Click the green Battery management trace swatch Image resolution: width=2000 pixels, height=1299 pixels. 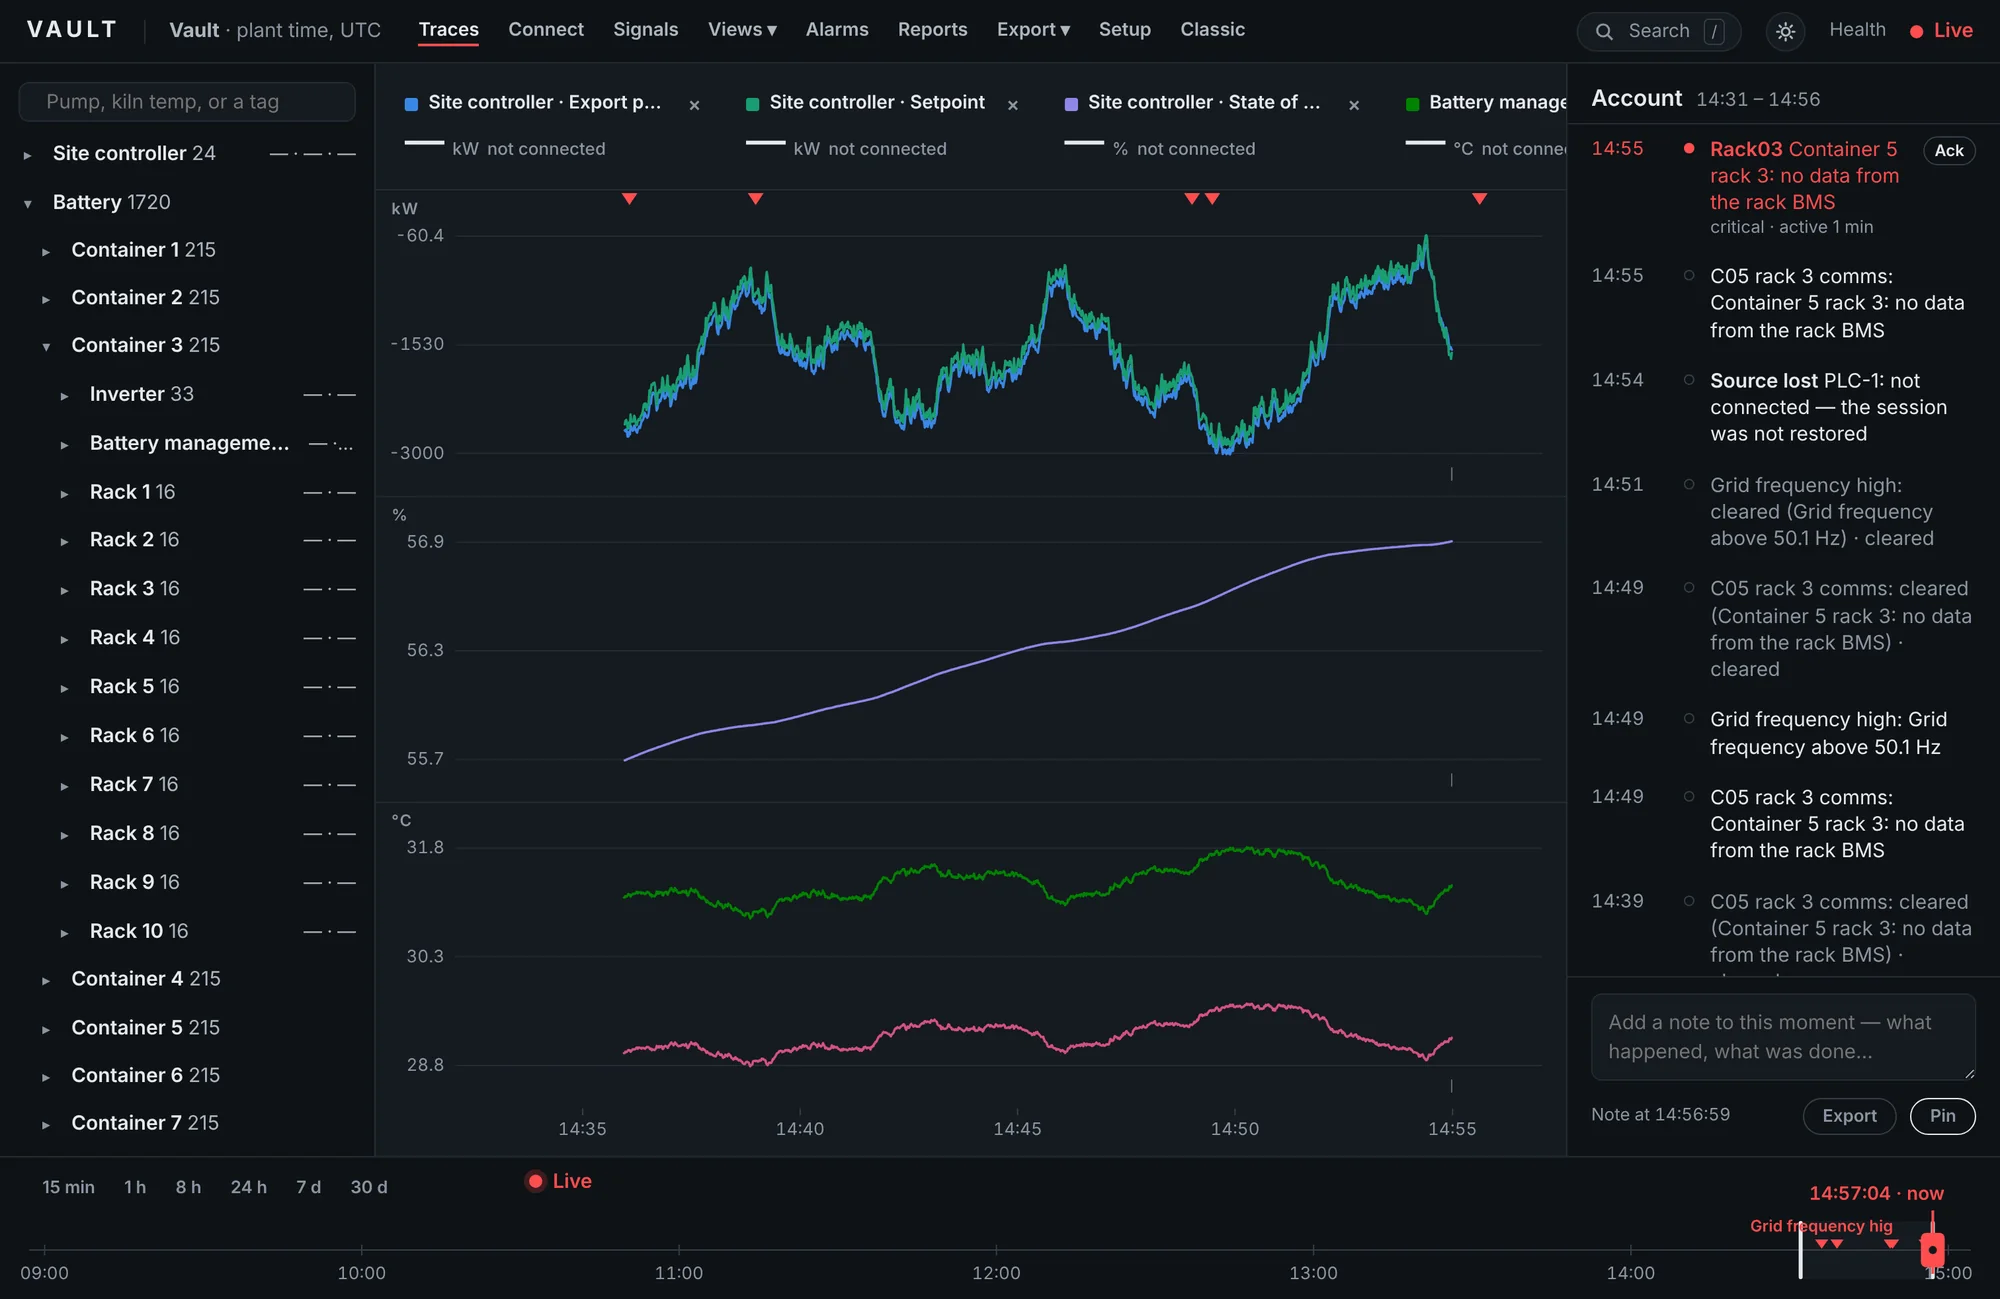[1412, 104]
